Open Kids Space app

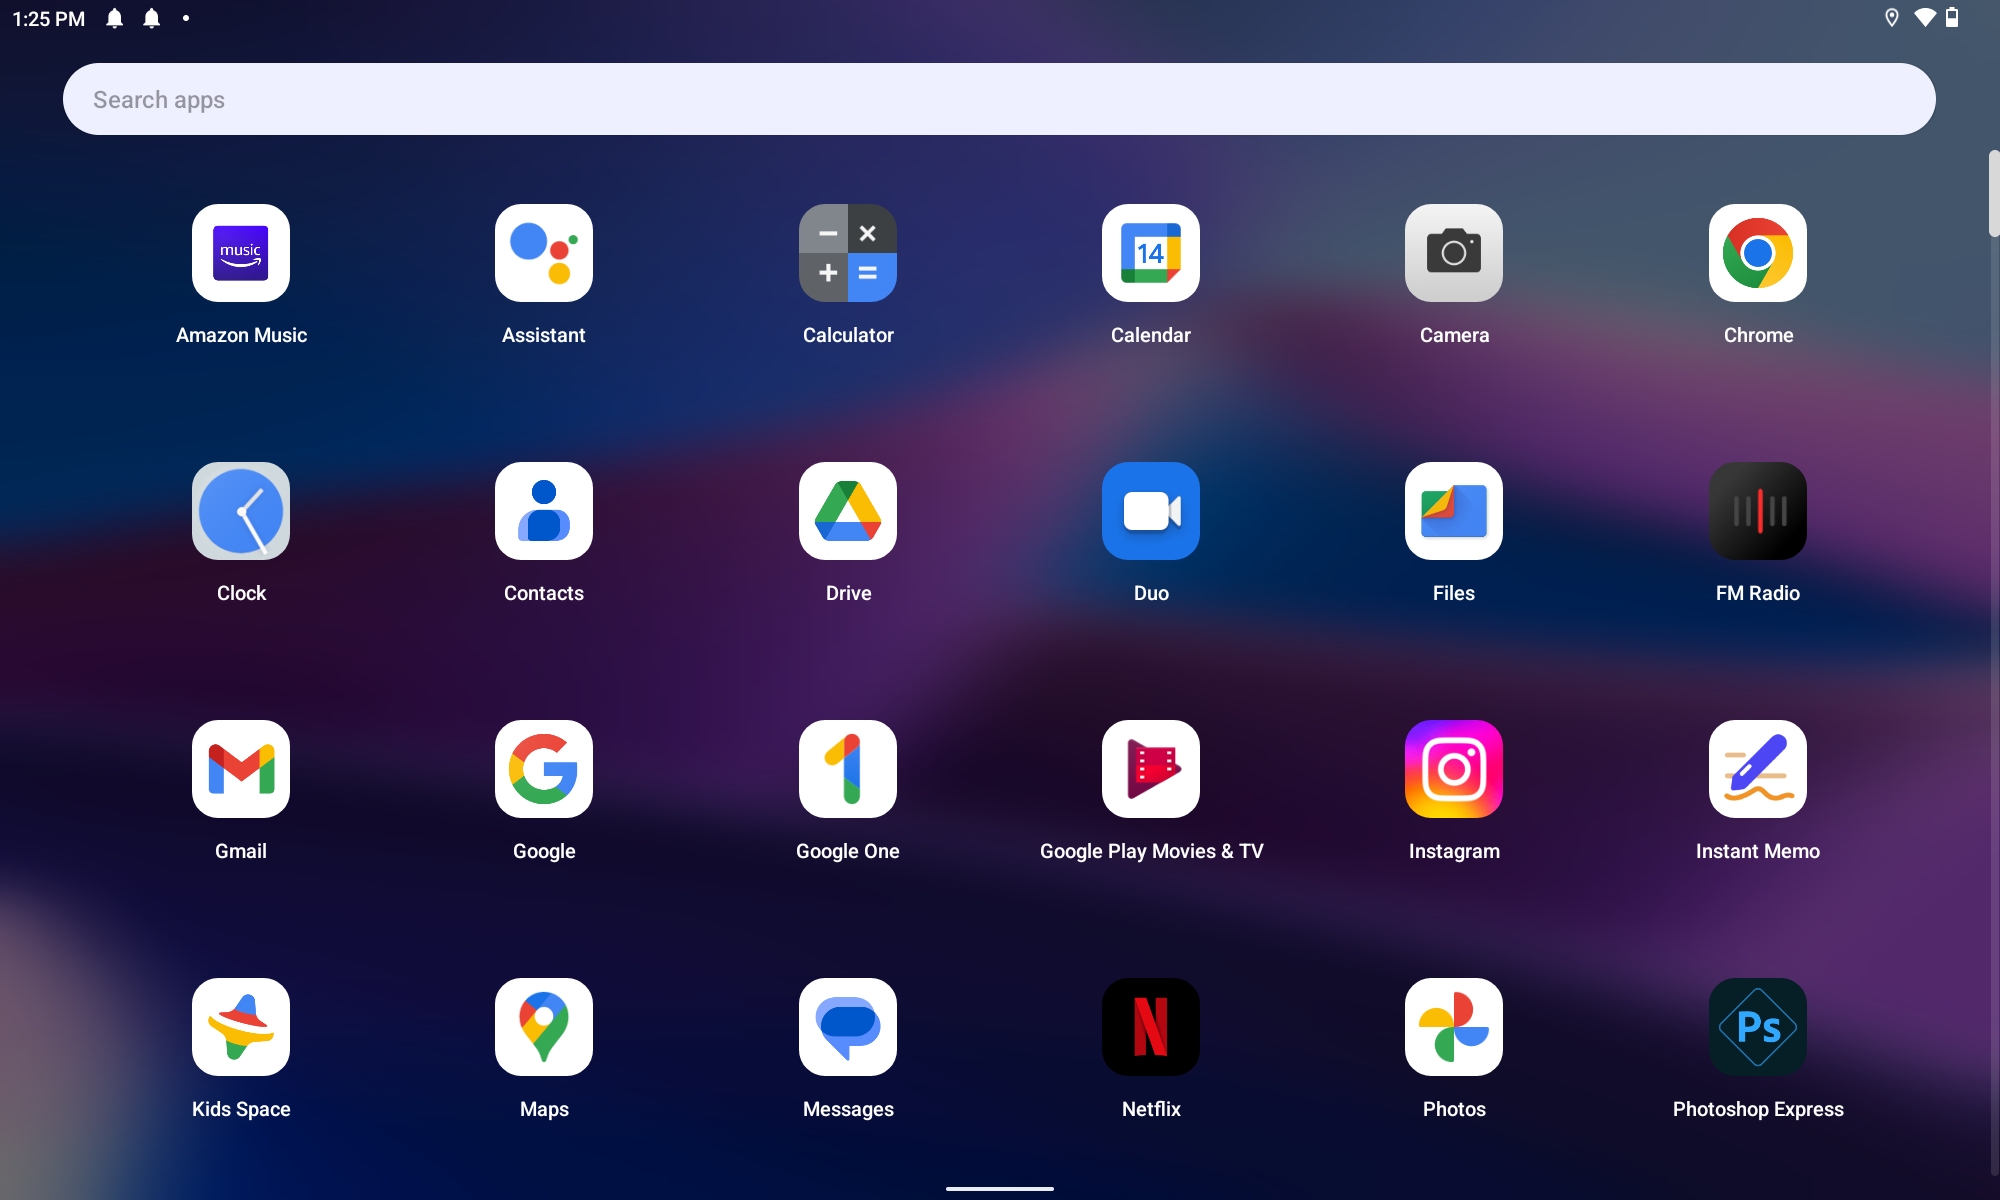(x=240, y=1027)
